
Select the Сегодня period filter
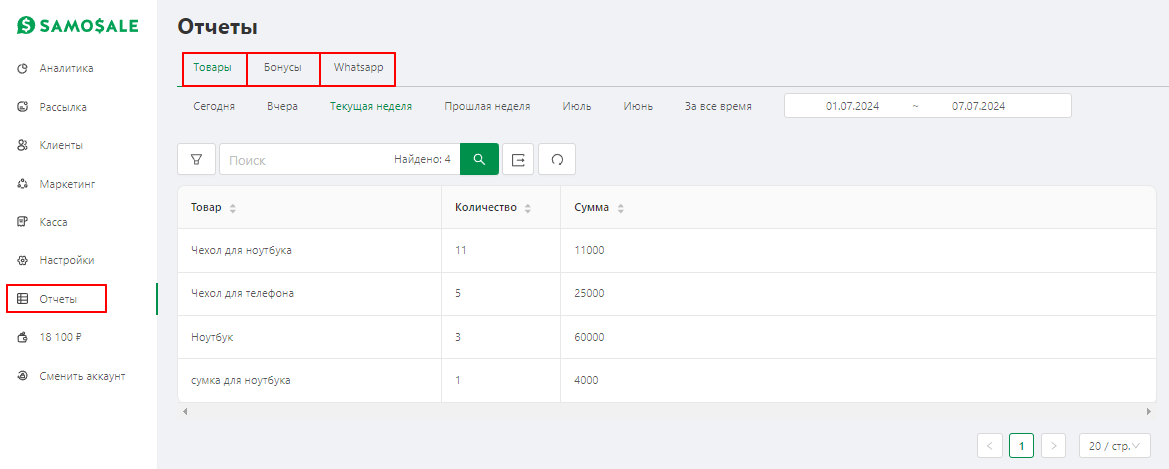tap(214, 106)
